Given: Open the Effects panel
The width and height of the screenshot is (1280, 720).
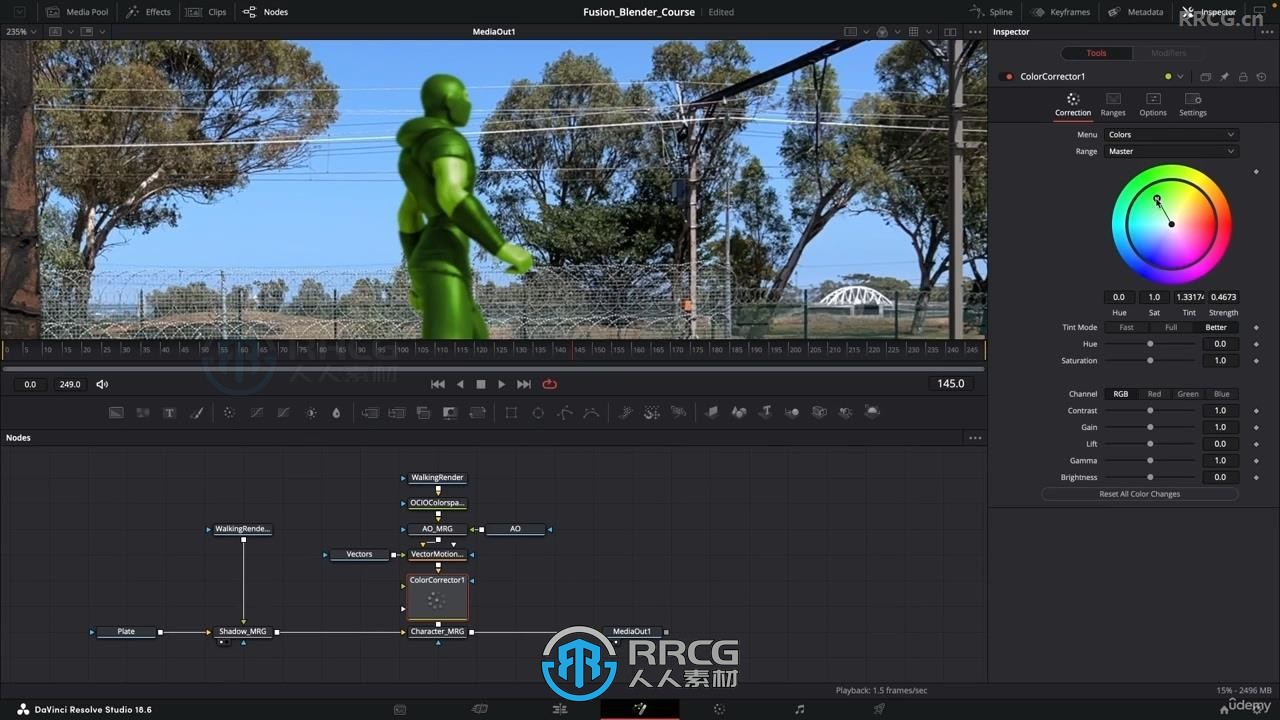Looking at the screenshot, I should coord(148,12).
